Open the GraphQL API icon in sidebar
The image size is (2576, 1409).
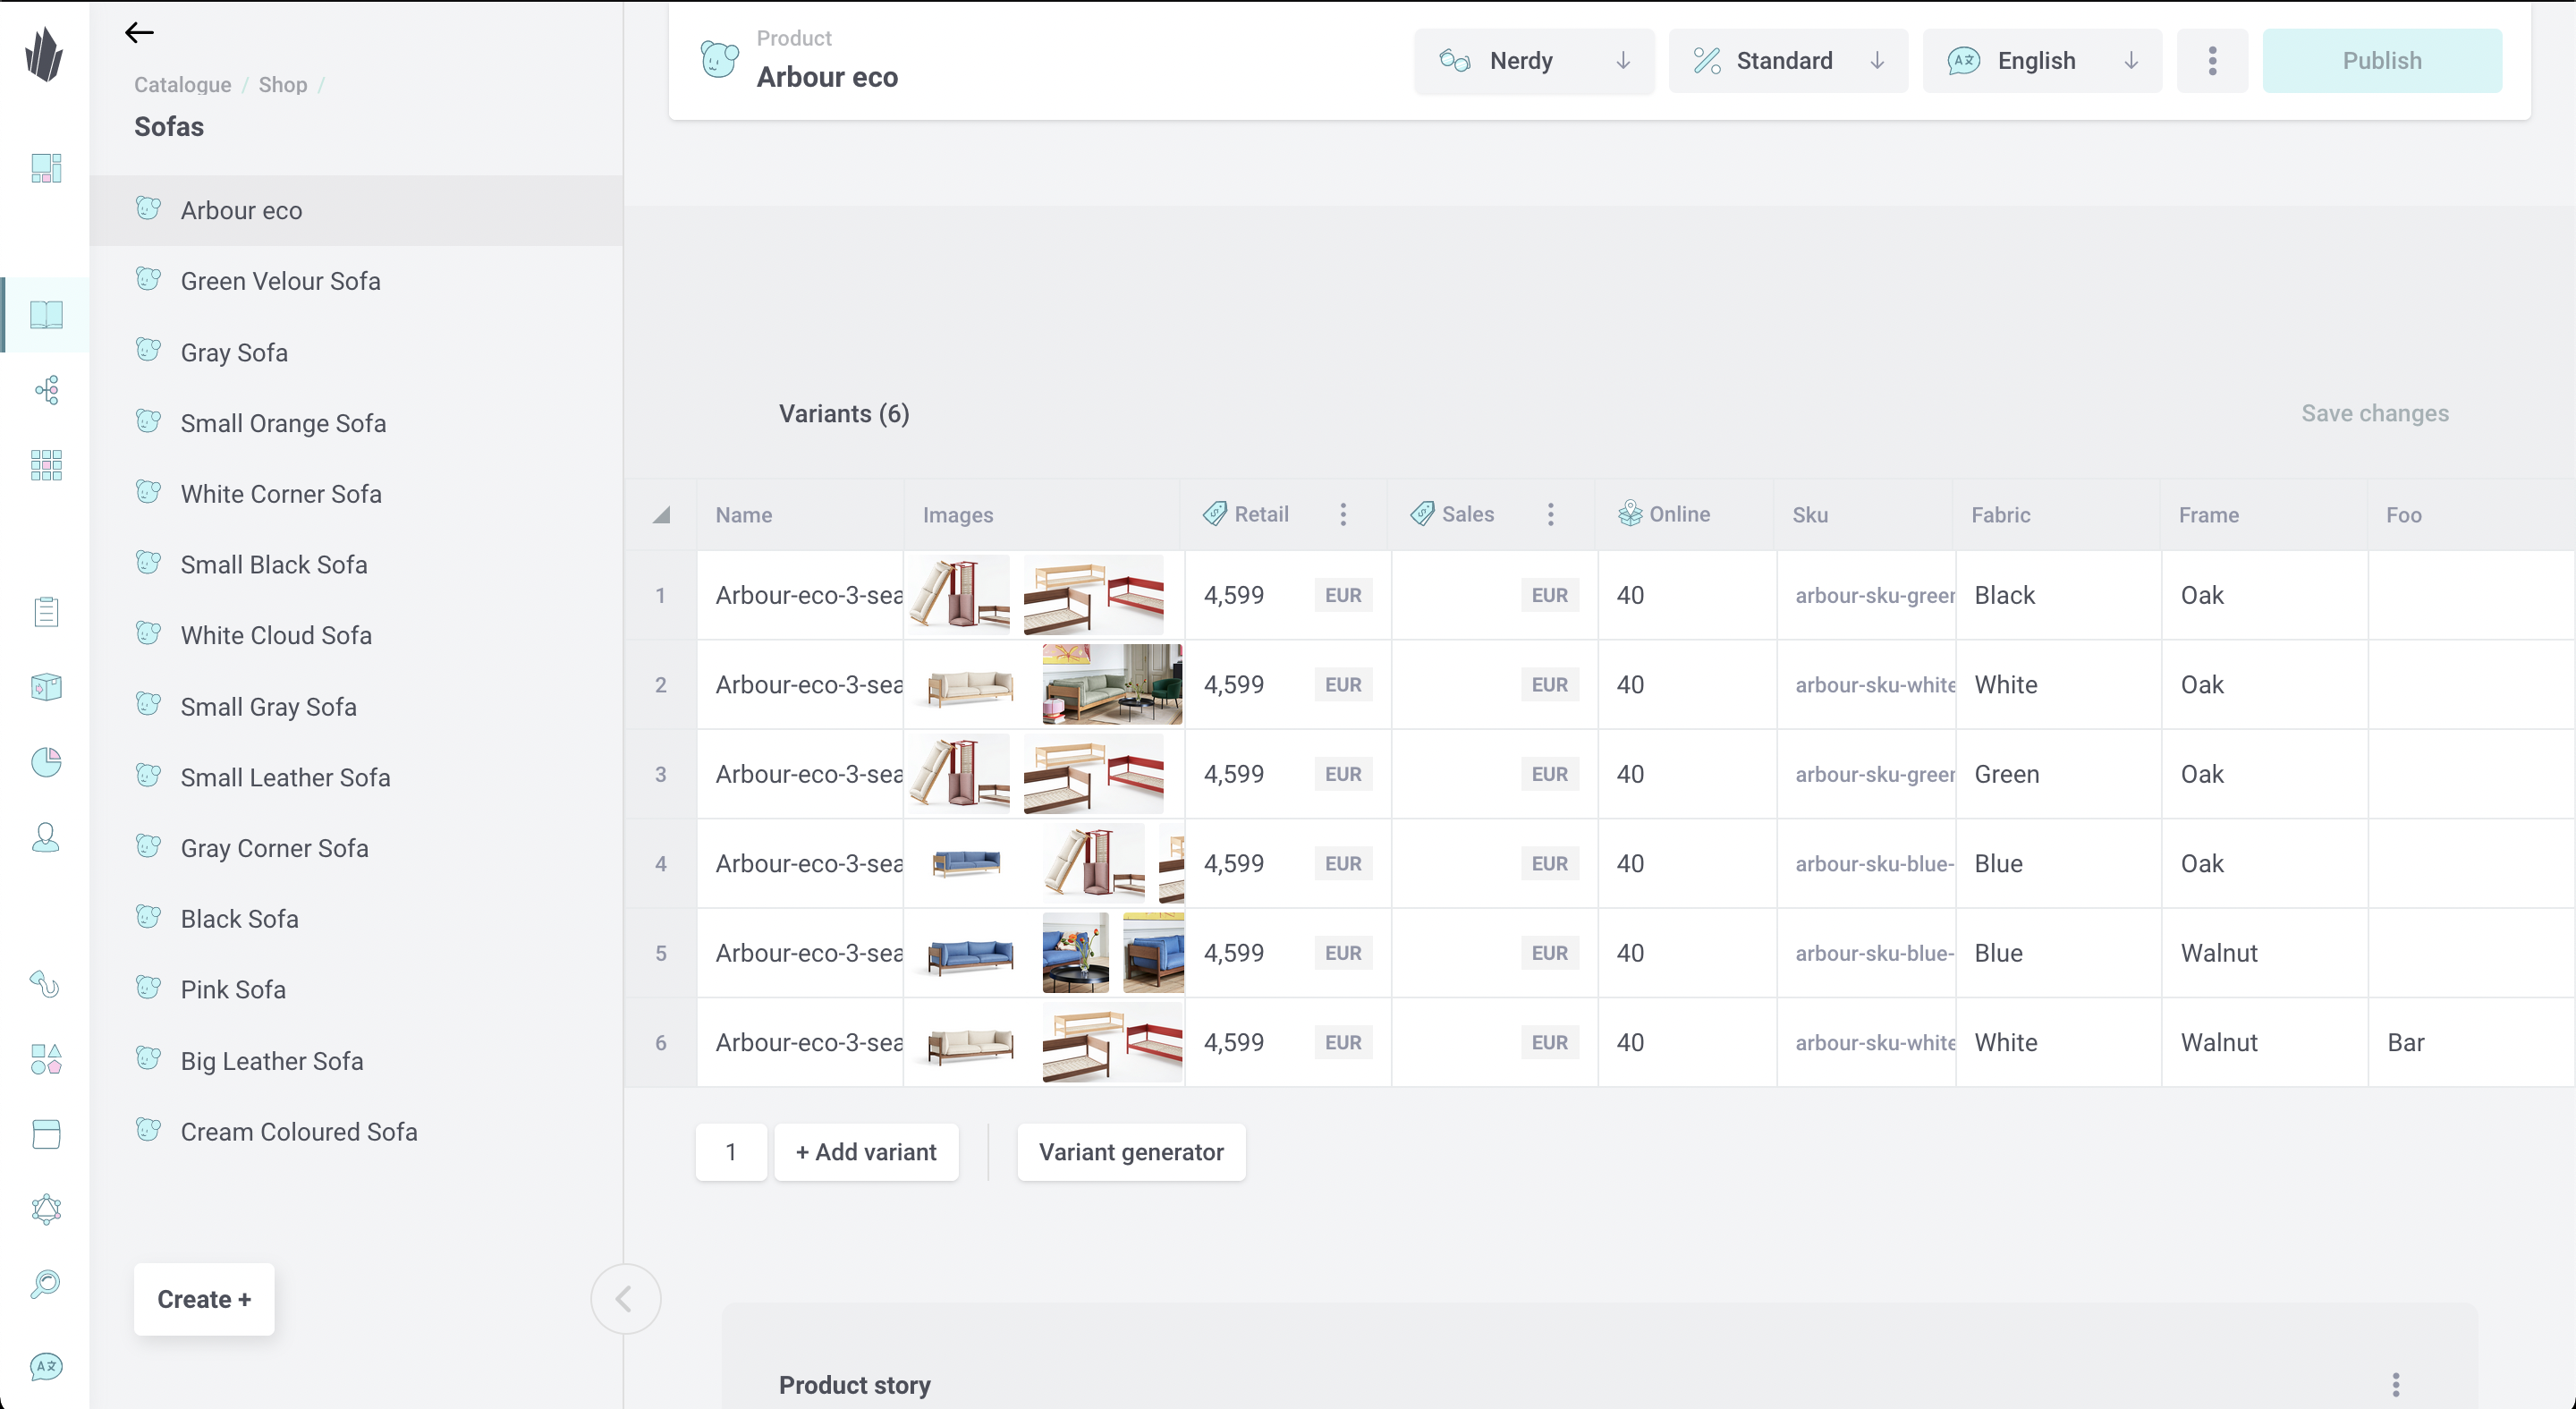[46, 1209]
